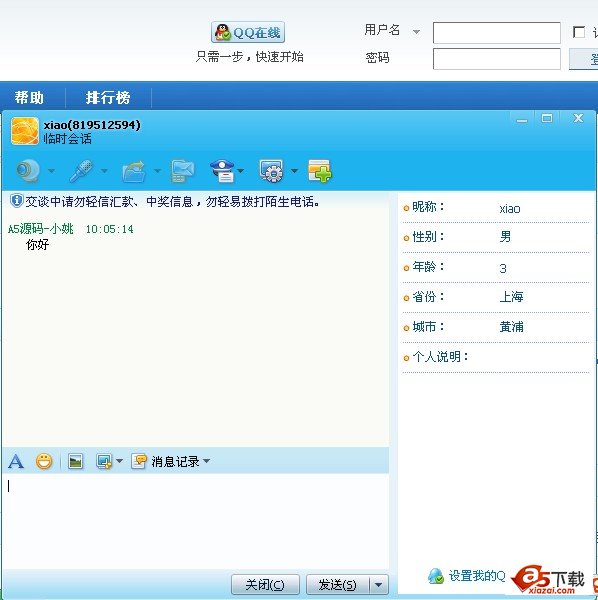Open the send SMS message icon

183,171
